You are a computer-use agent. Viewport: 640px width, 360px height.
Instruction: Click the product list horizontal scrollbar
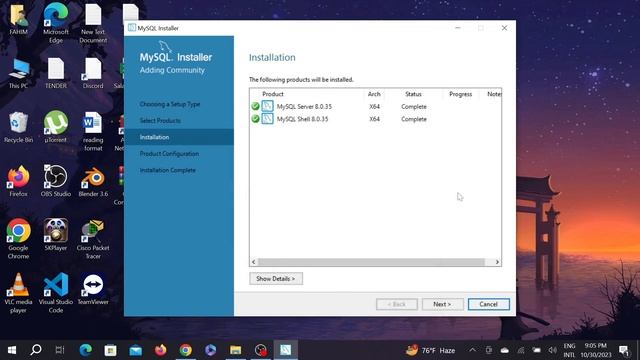tap(371, 262)
